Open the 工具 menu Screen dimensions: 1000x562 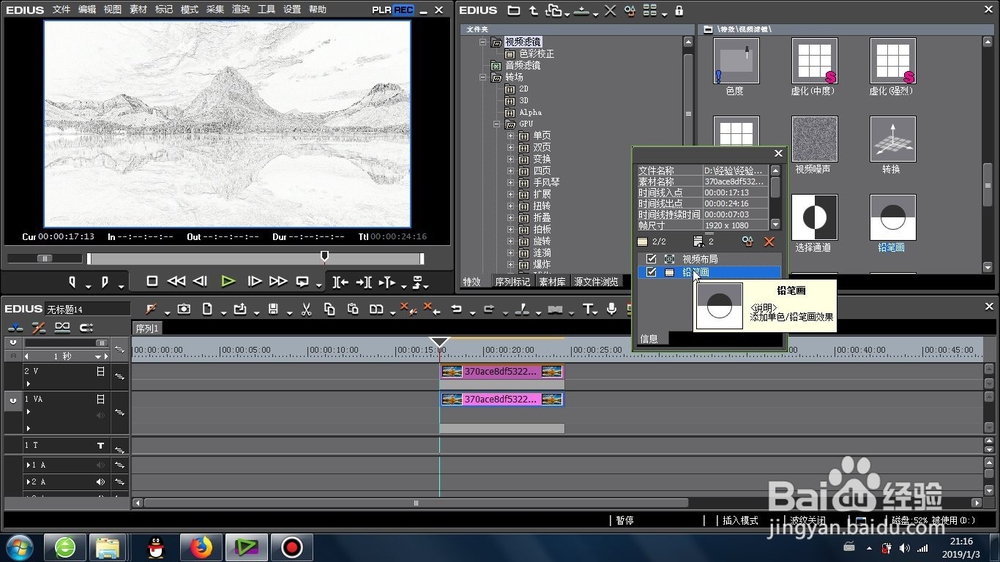266,10
